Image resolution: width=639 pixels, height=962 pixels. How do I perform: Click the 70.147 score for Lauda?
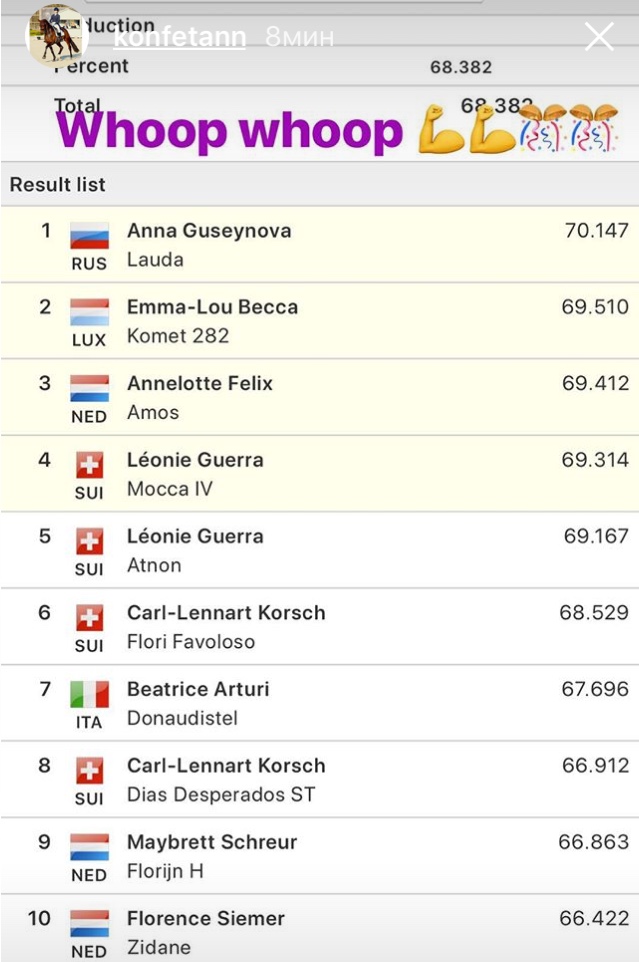596,231
